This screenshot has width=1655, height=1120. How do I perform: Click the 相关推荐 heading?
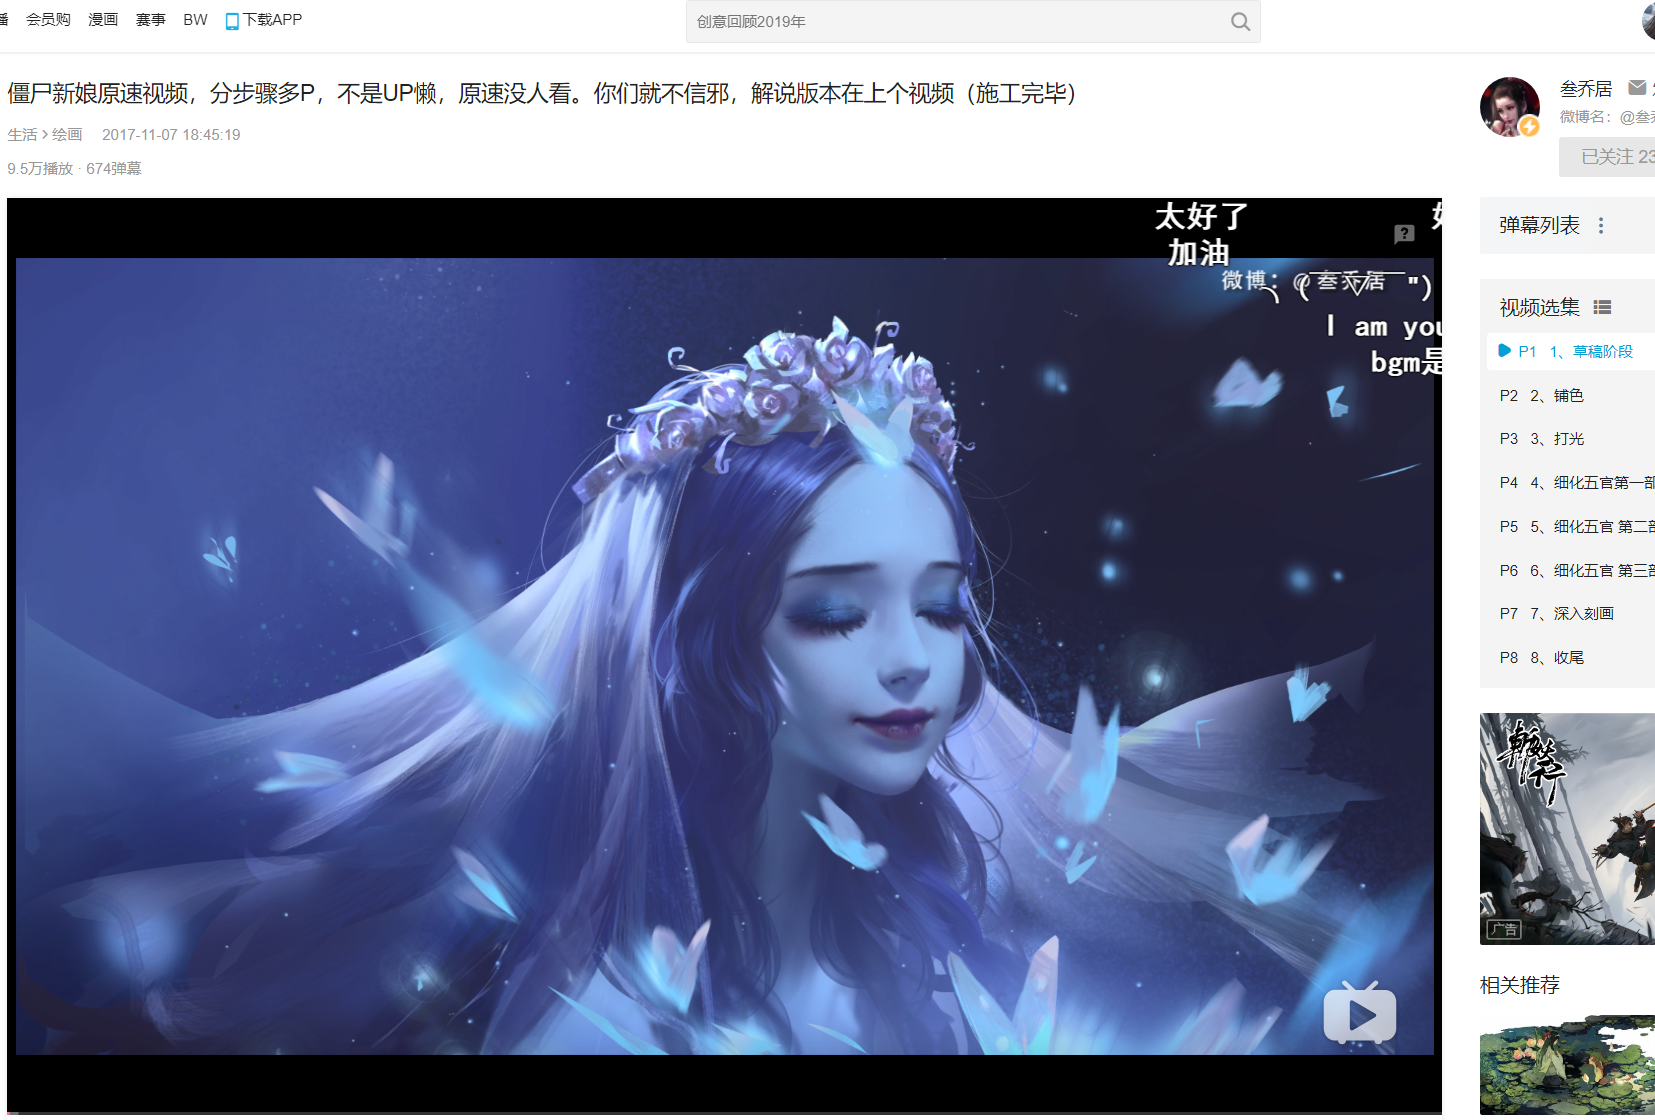coord(1520,985)
